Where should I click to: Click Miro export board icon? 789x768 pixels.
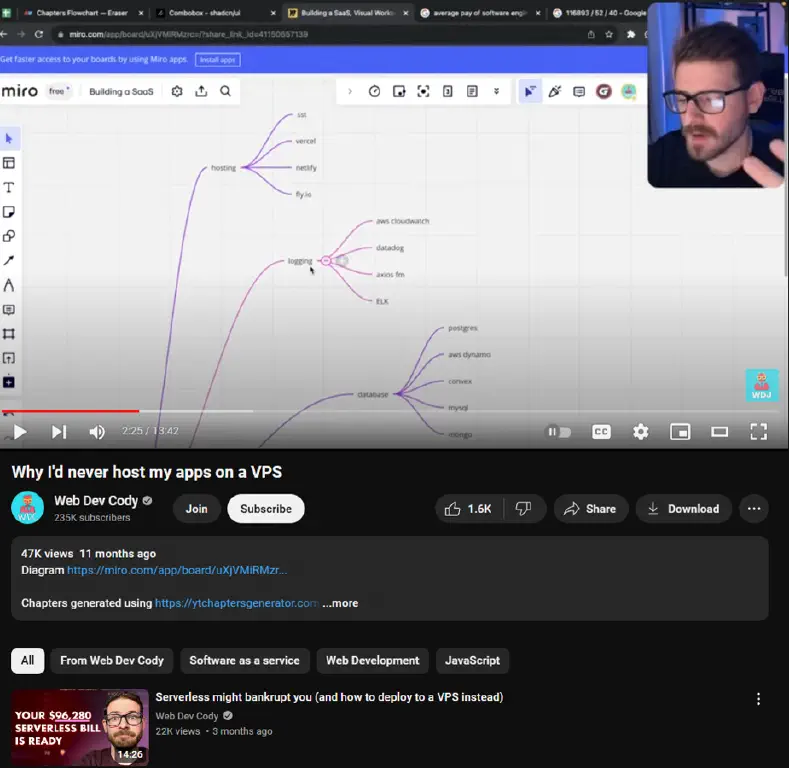[x=201, y=91]
